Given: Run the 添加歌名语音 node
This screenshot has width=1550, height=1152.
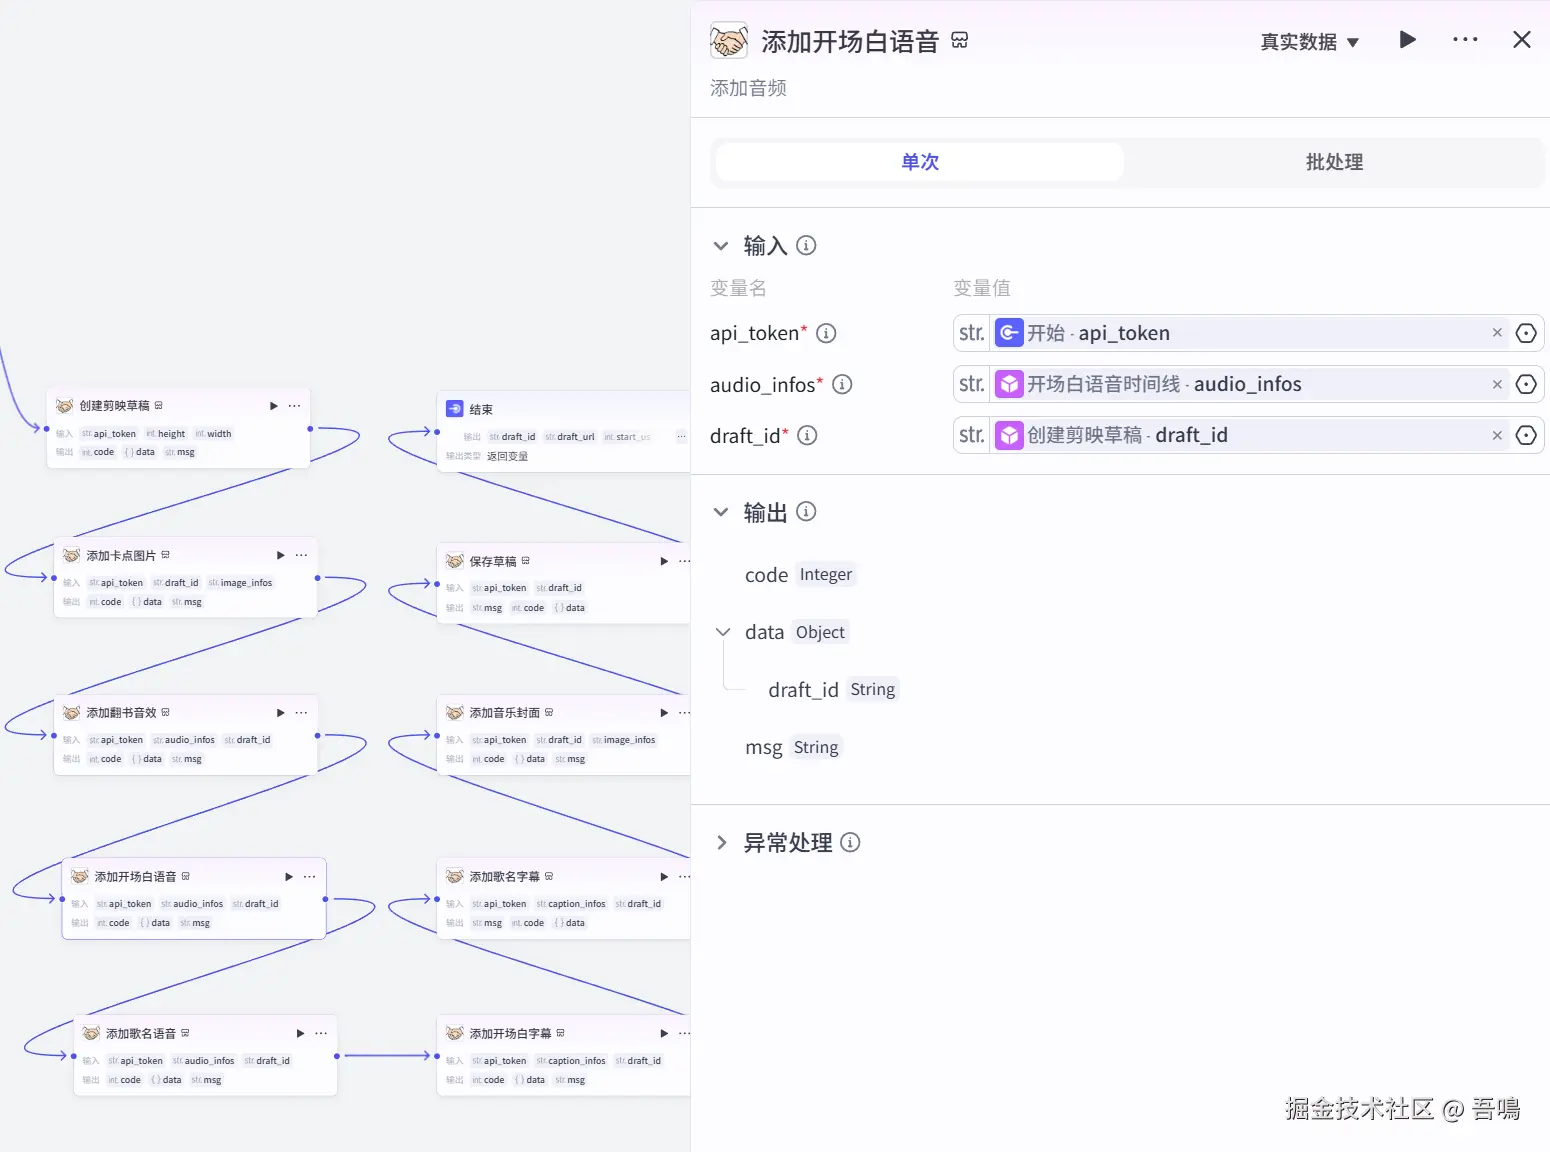Looking at the screenshot, I should [300, 1034].
